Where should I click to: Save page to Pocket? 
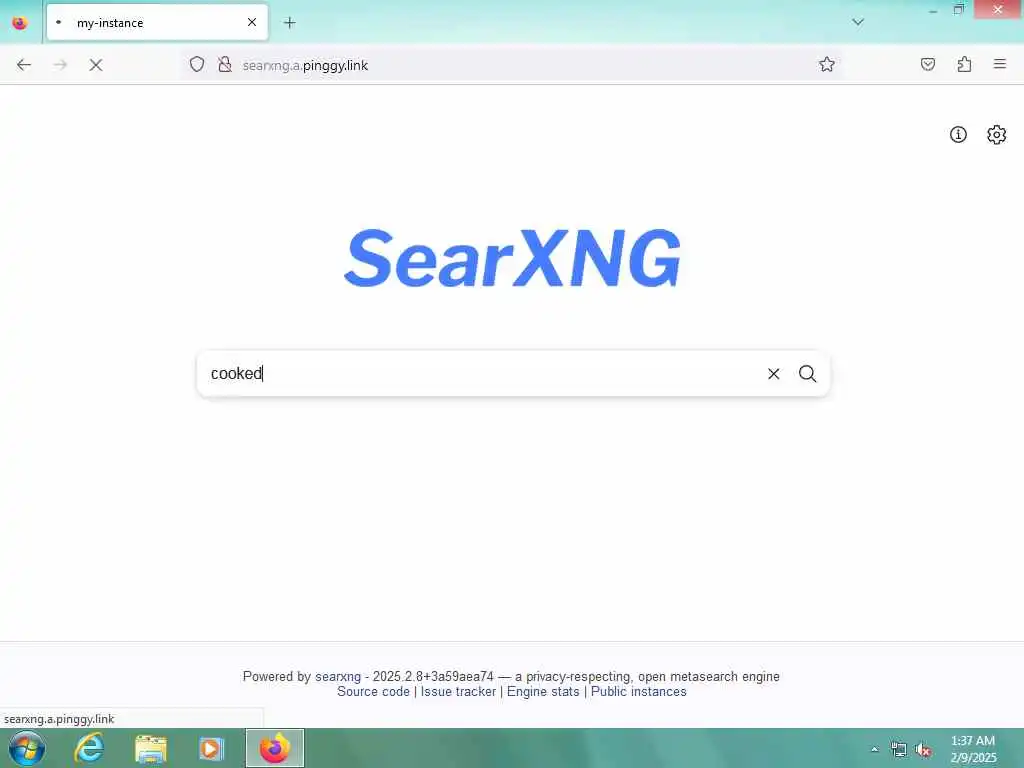pyautogui.click(x=928, y=64)
